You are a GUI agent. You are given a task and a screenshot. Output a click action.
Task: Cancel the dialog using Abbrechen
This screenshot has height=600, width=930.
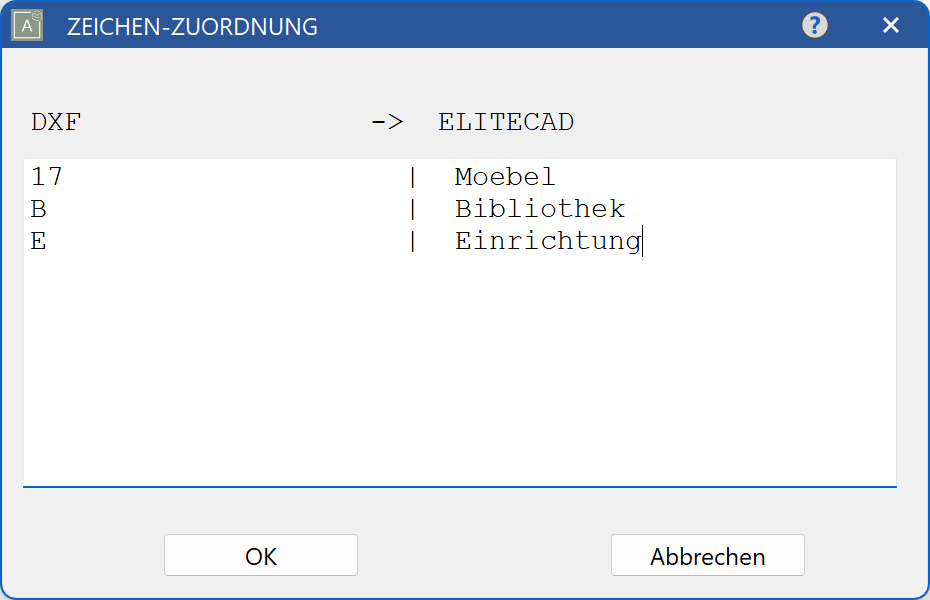707,555
